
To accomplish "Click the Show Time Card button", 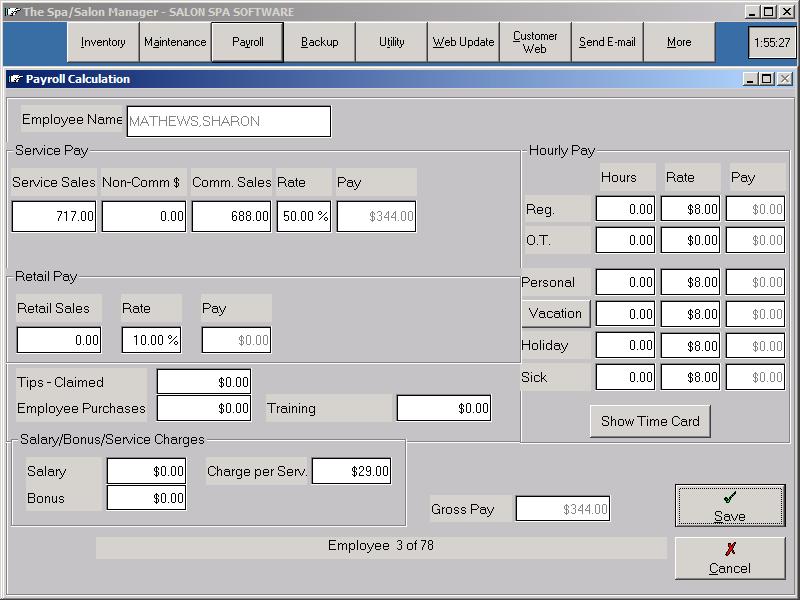I will click(650, 421).
